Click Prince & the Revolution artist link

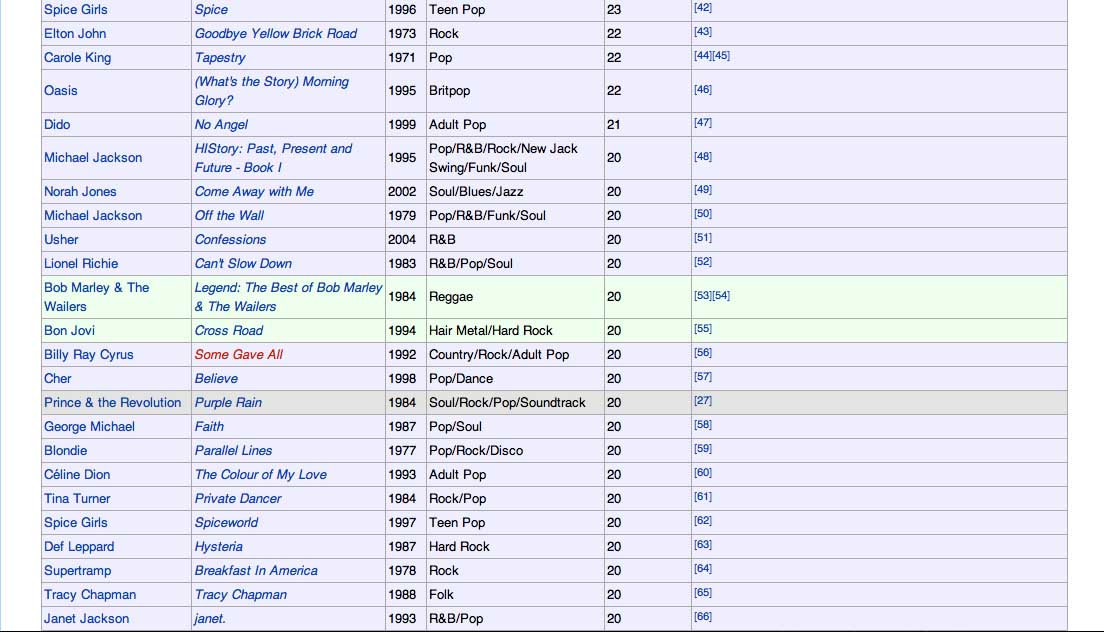pos(113,403)
